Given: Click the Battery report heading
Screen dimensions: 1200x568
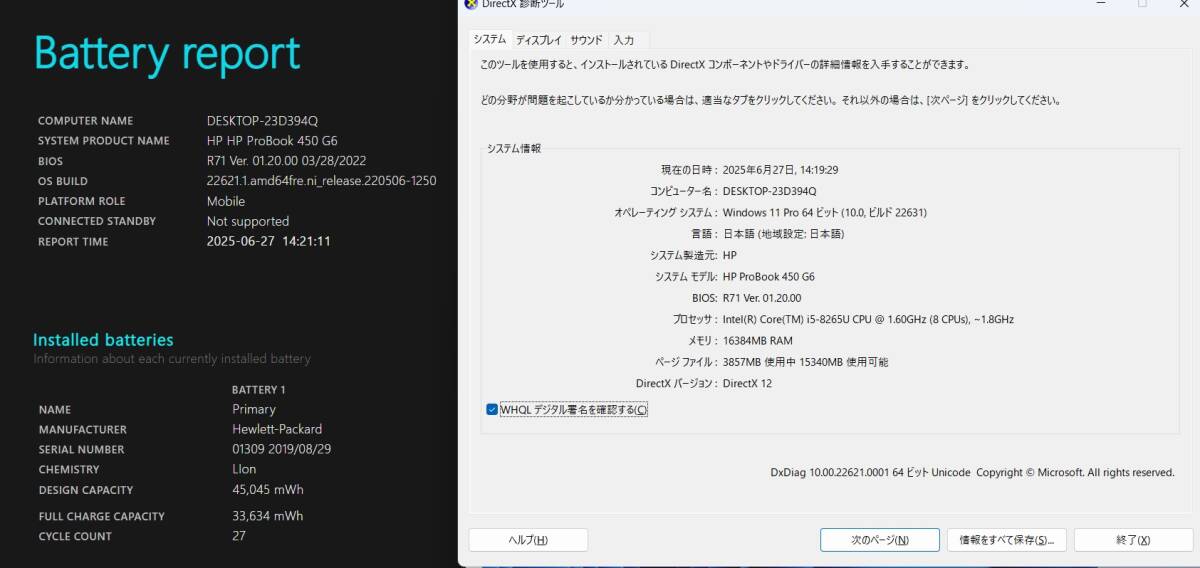Looking at the screenshot, I should 167,54.
